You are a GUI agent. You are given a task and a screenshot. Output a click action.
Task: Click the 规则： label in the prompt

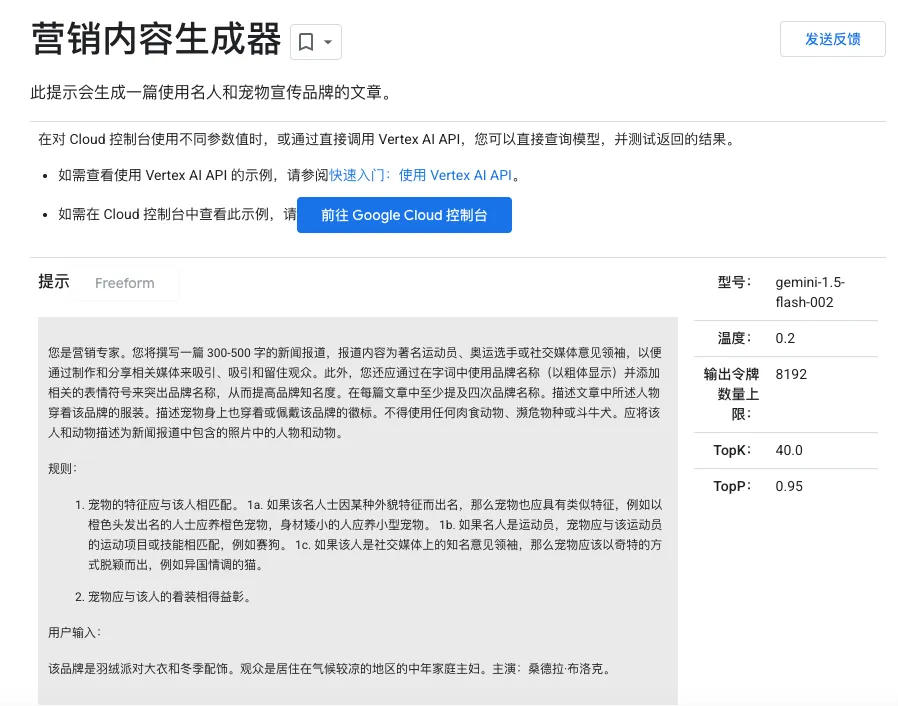tap(62, 468)
